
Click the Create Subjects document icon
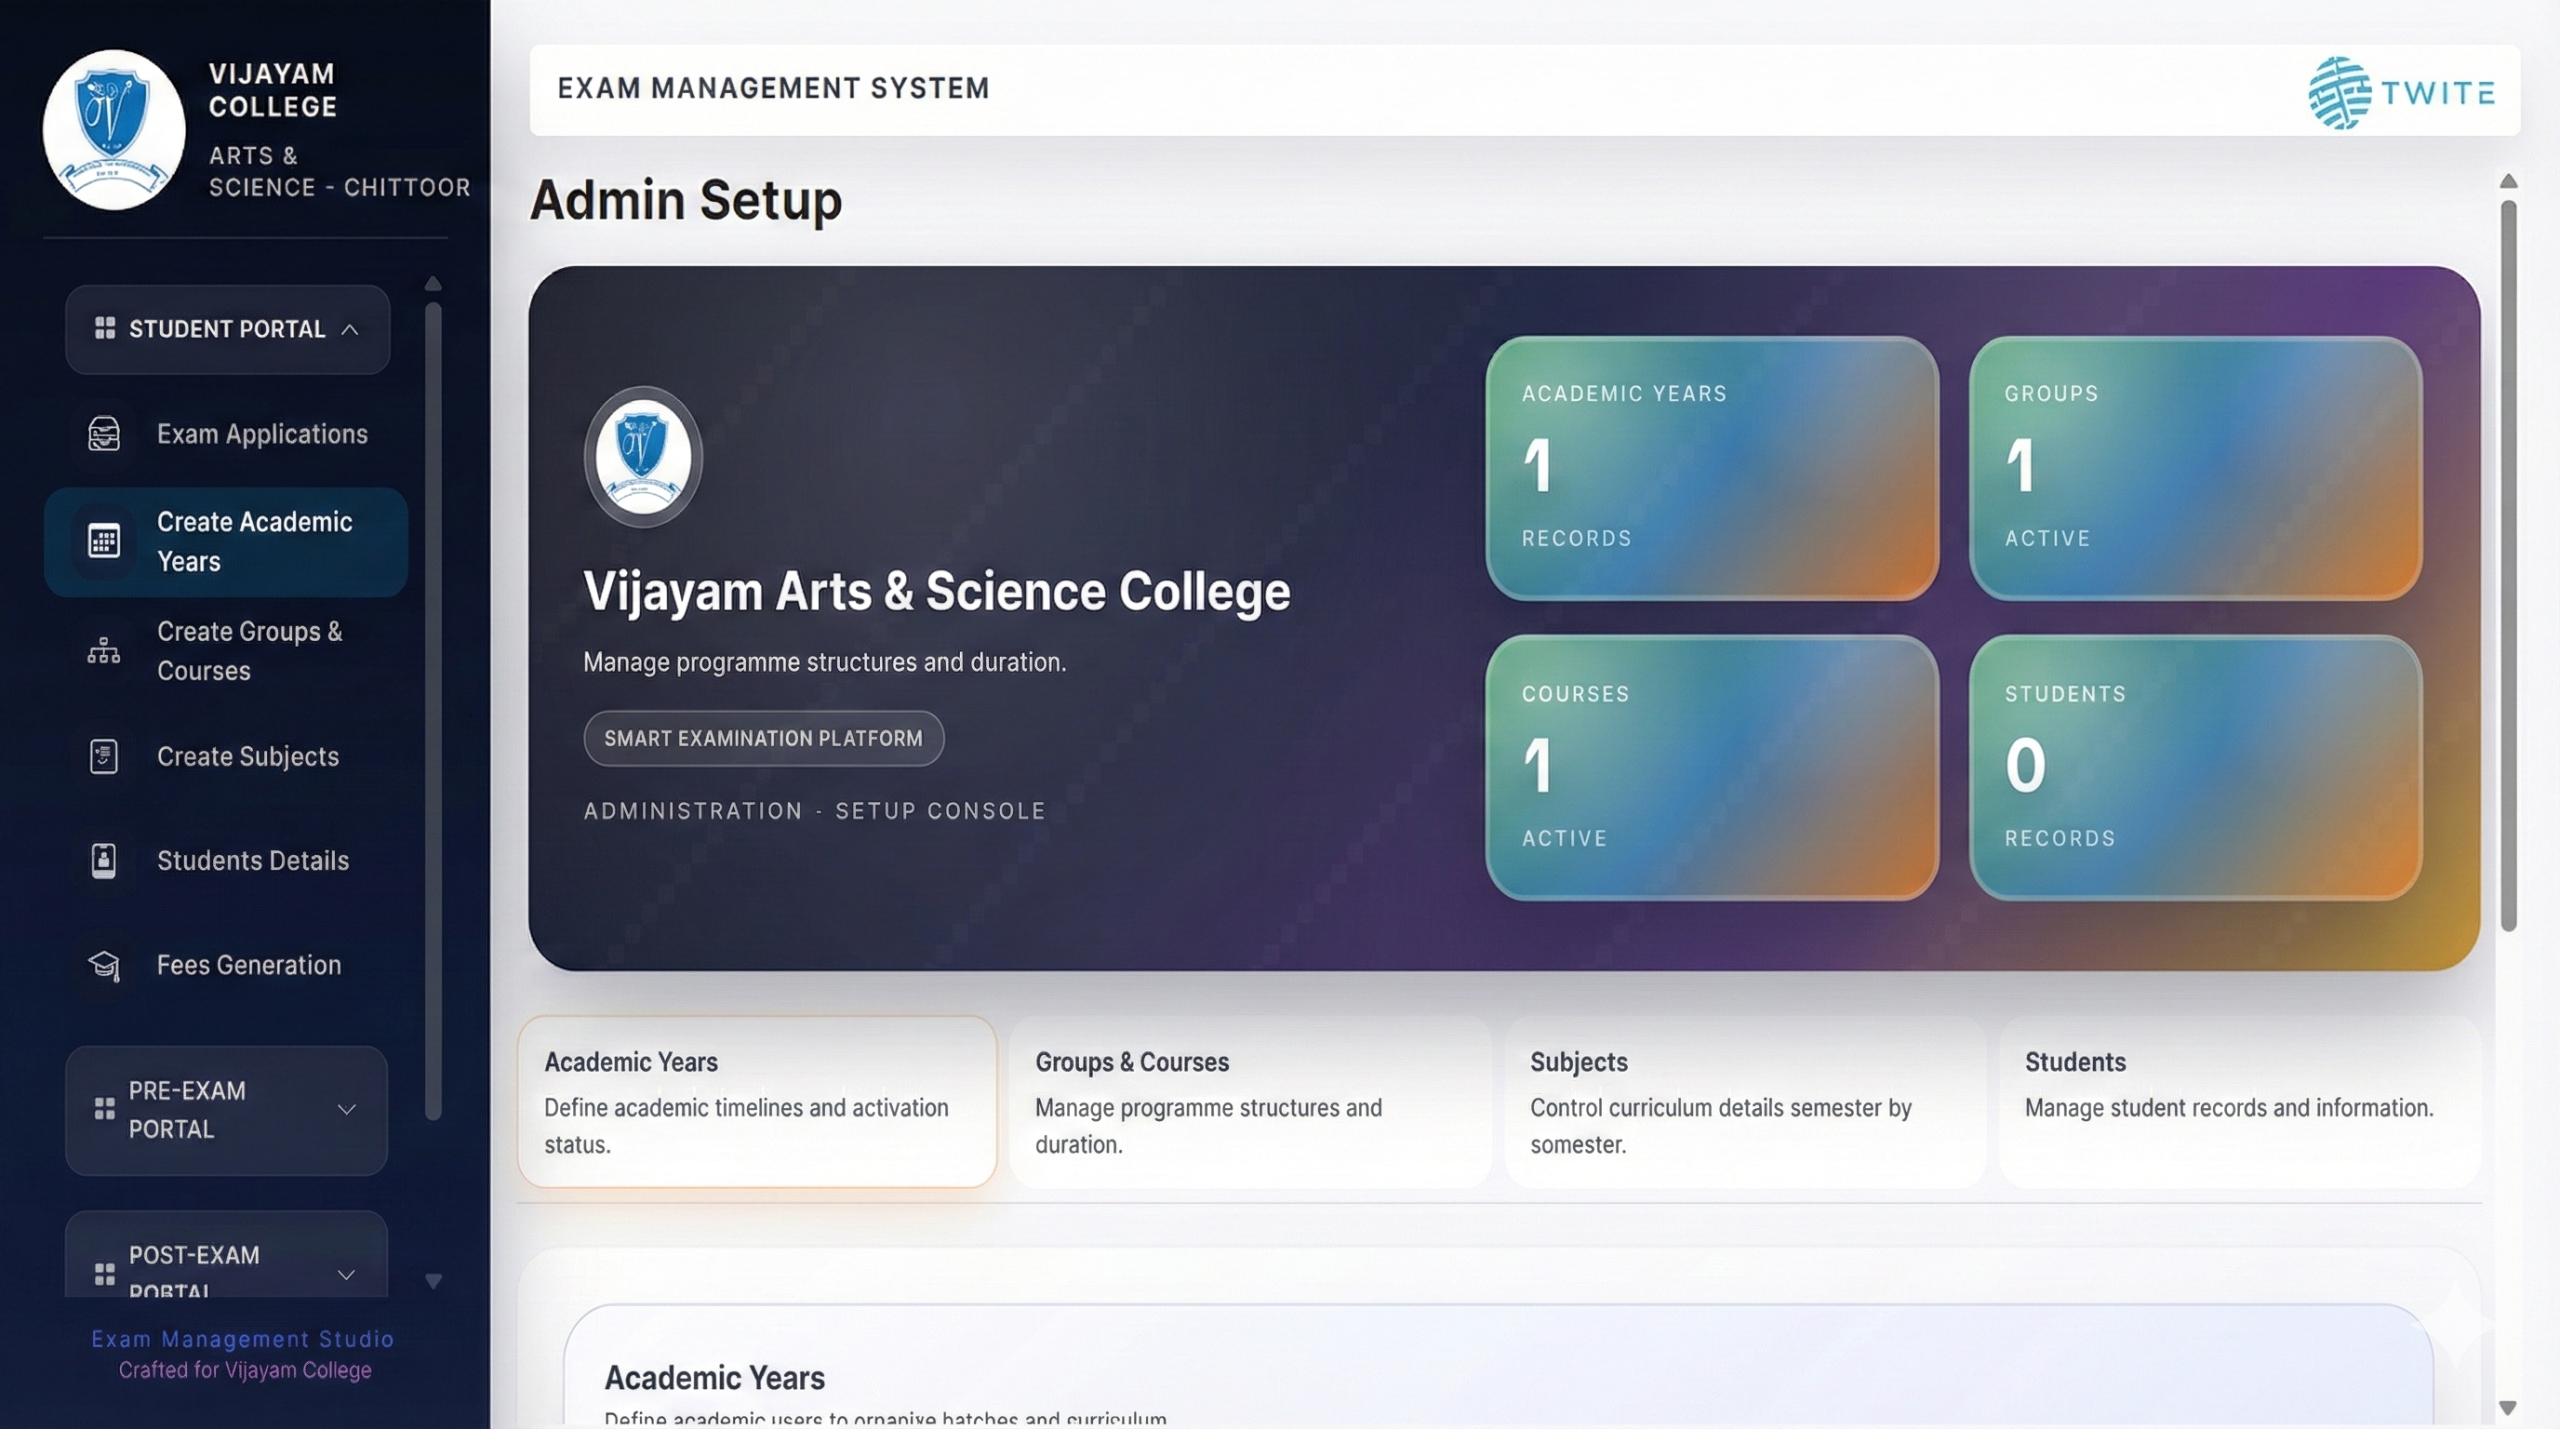click(104, 756)
